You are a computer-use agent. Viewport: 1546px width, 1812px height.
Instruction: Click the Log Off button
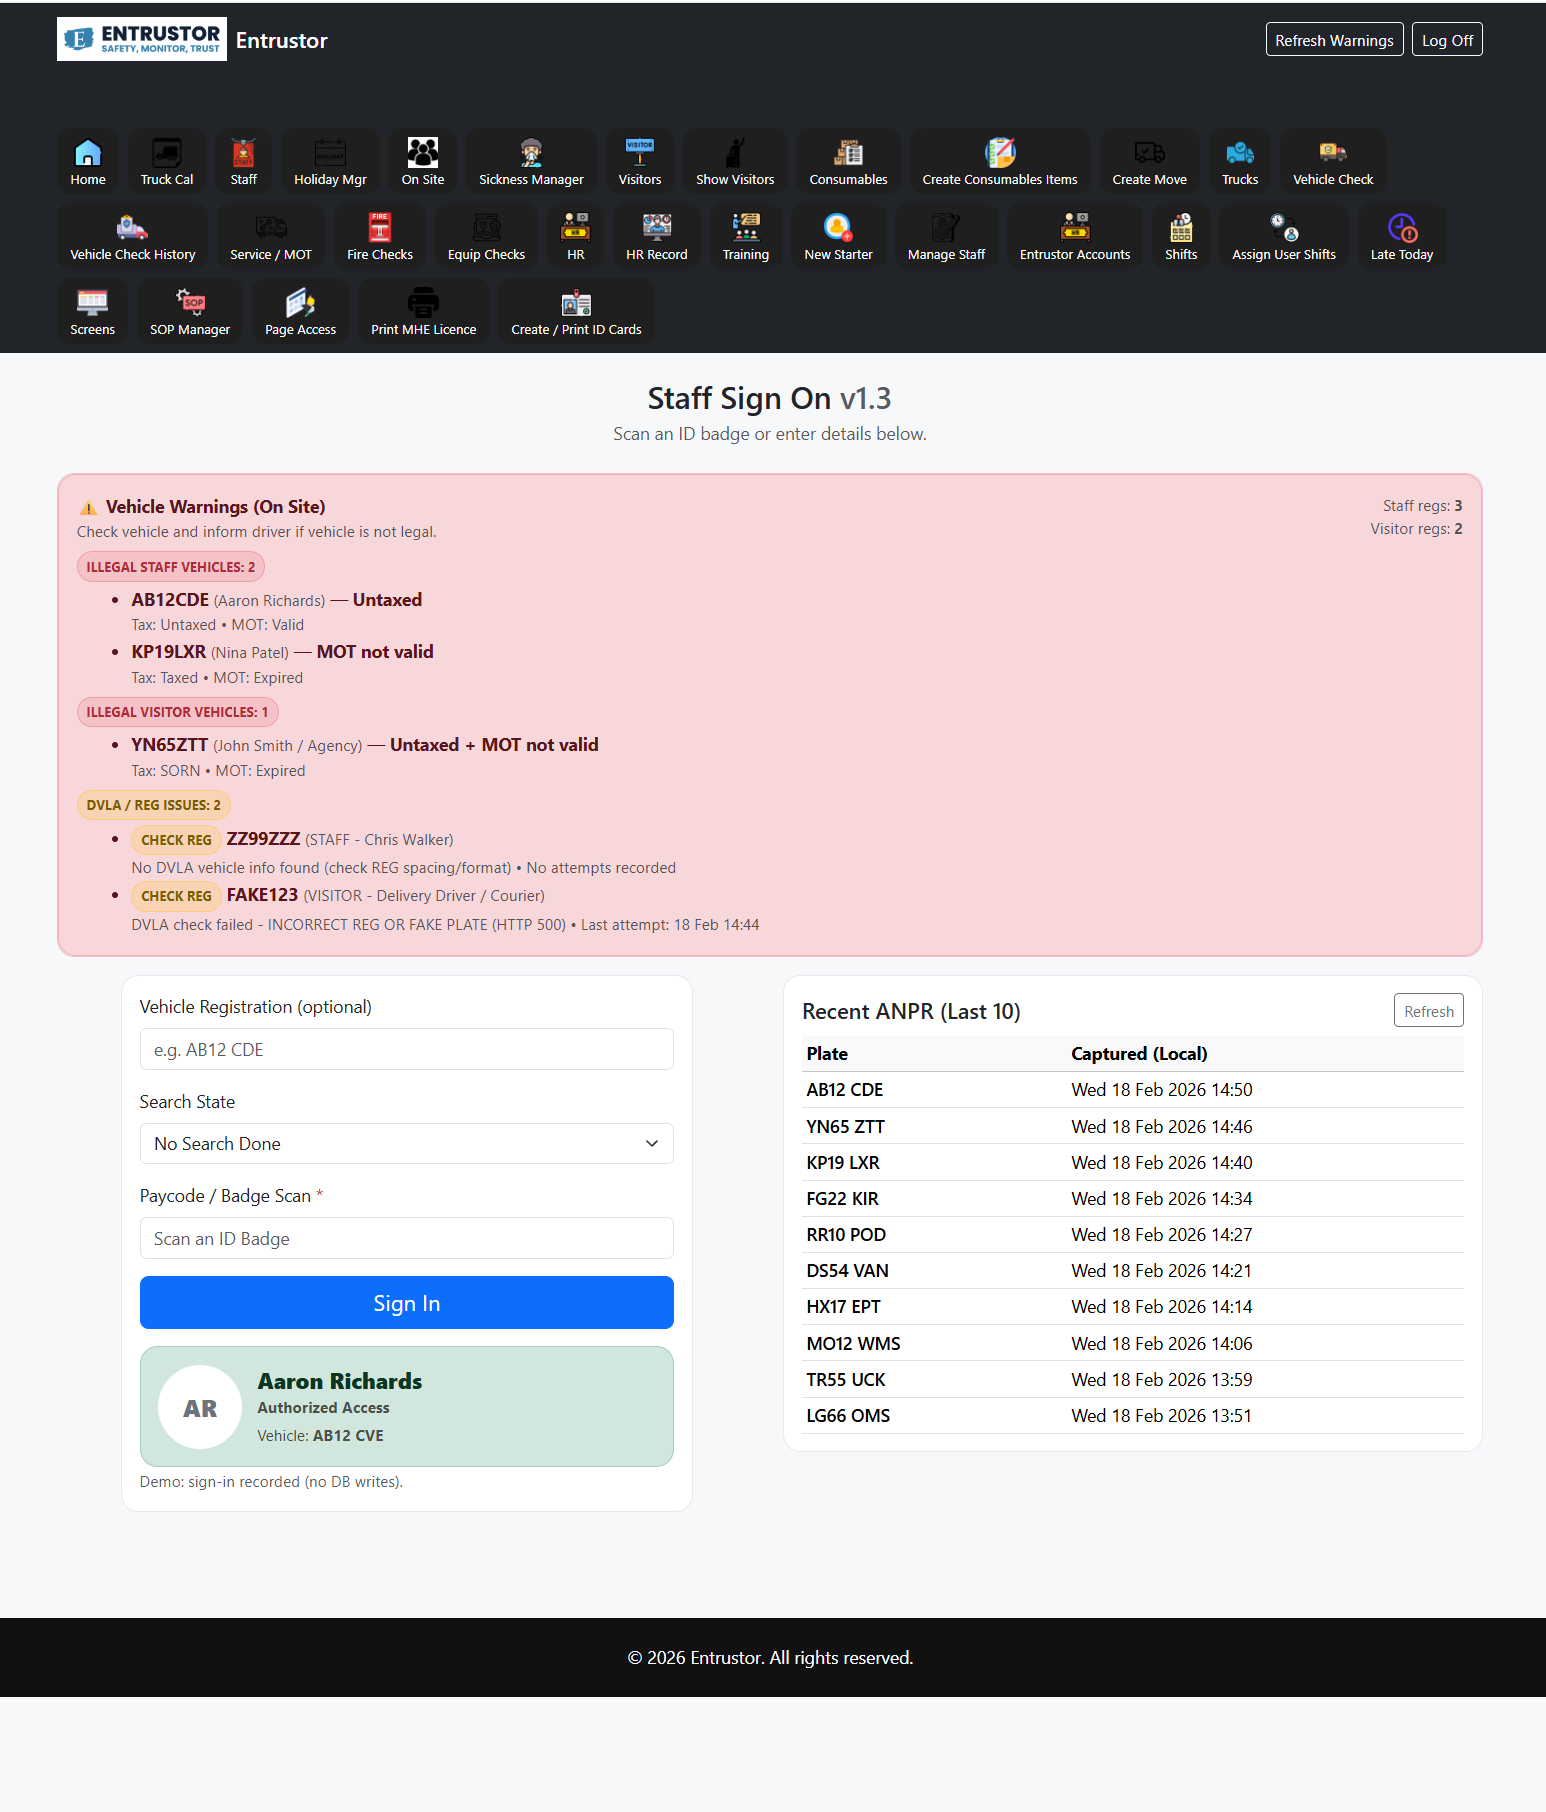1447,40
